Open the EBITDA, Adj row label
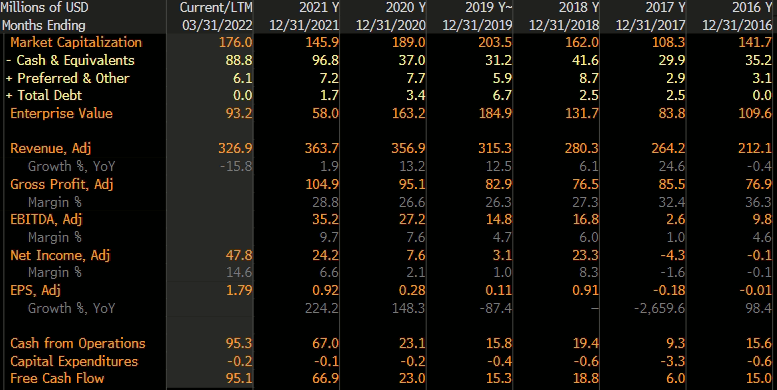 coord(46,219)
